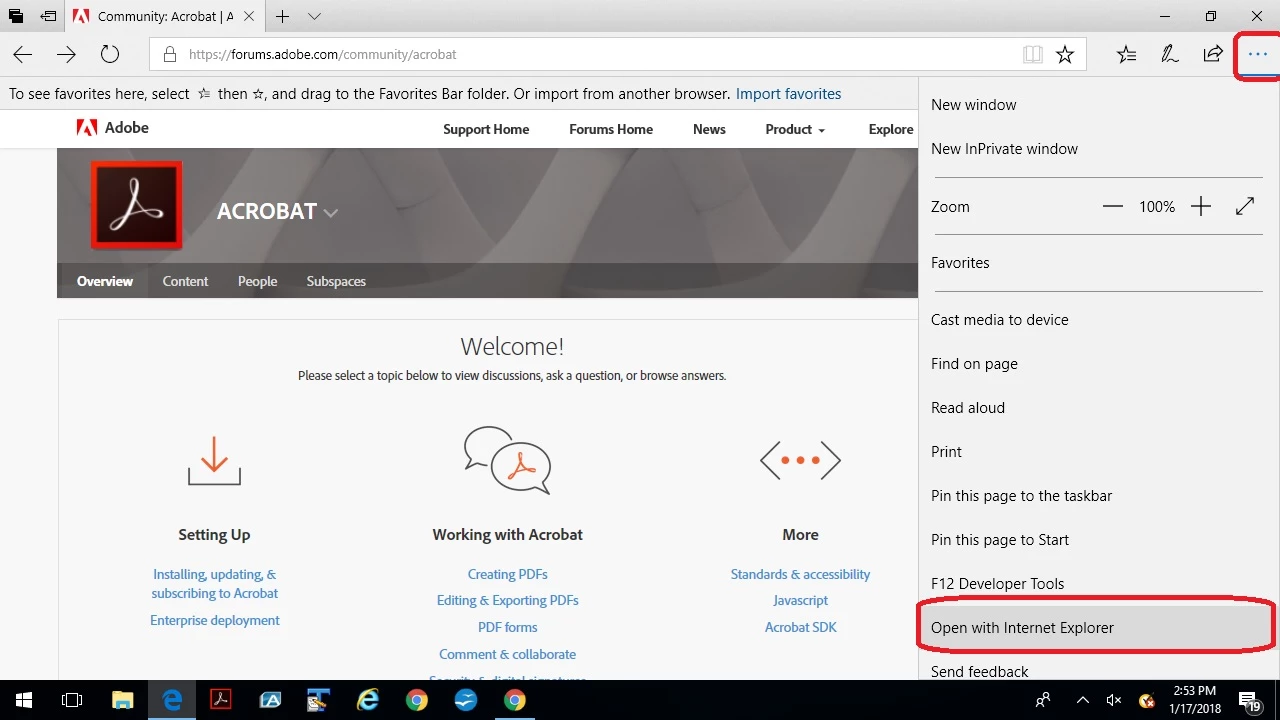This screenshot has height=720, width=1280.
Task: Open Enterprise deployment link
Action: 215,620
